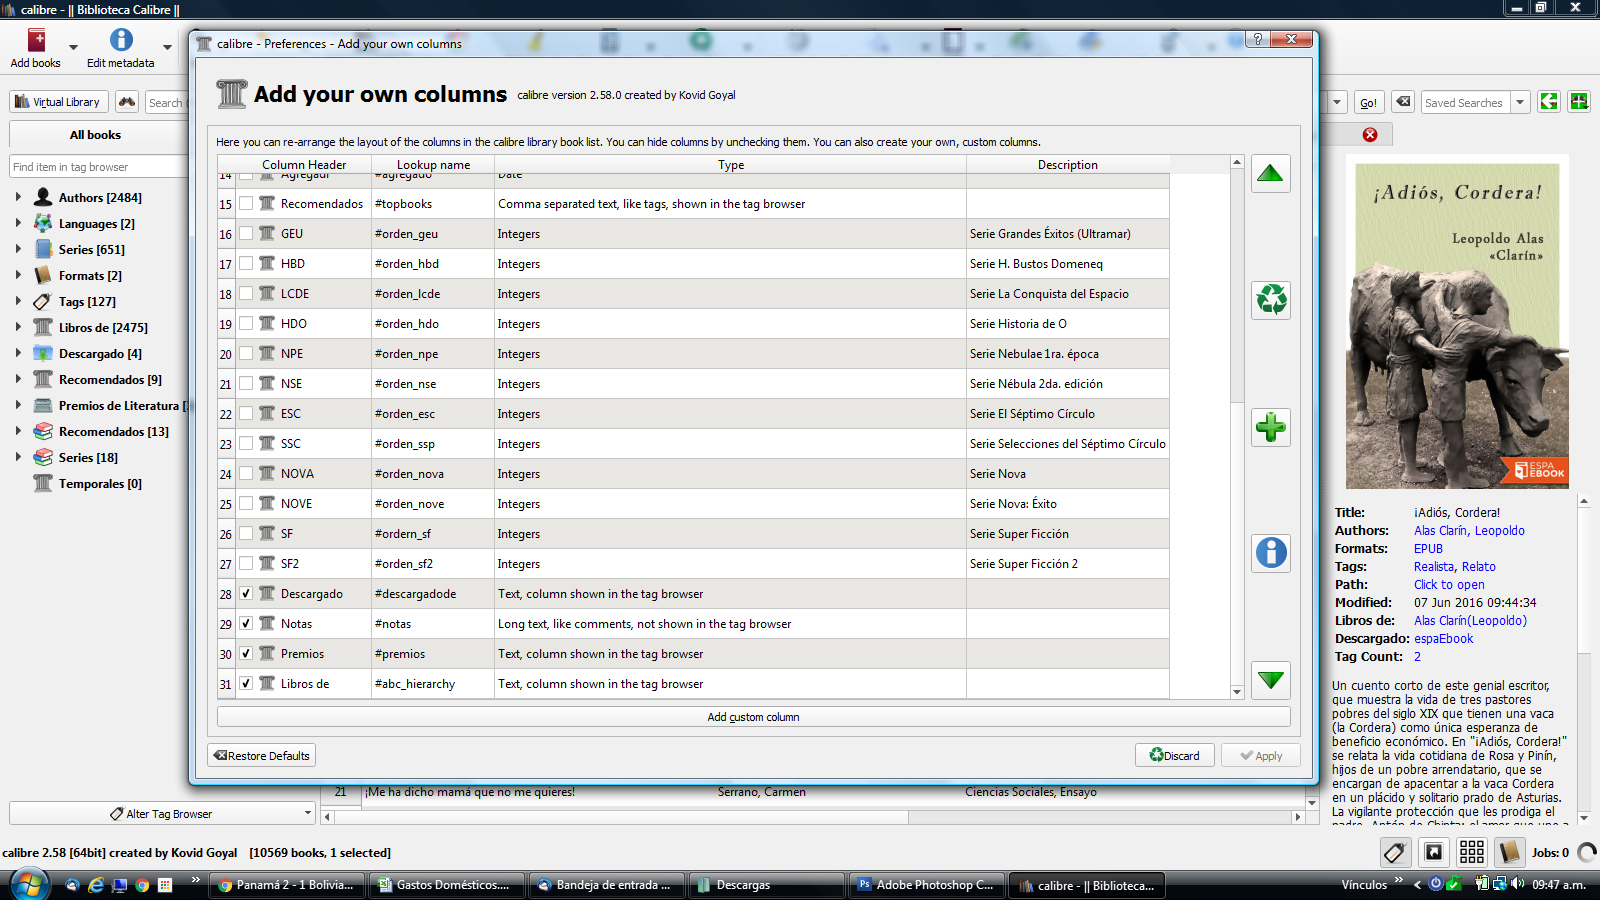Click the green add saved search icon
Image resolution: width=1600 pixels, height=900 pixels.
1579,102
